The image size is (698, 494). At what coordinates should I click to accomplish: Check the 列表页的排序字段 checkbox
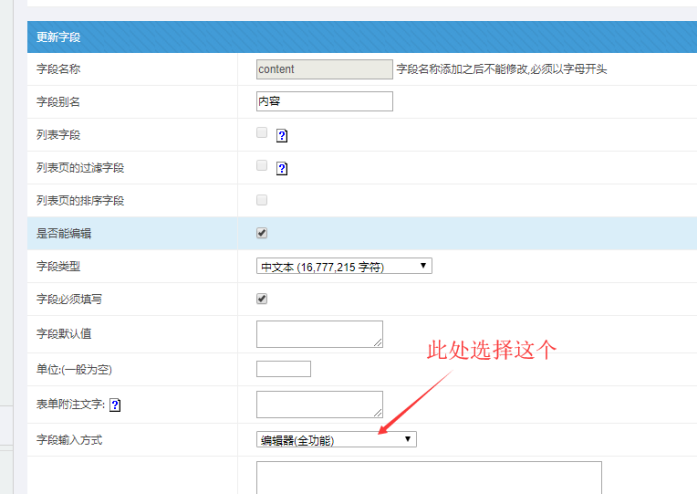262,200
